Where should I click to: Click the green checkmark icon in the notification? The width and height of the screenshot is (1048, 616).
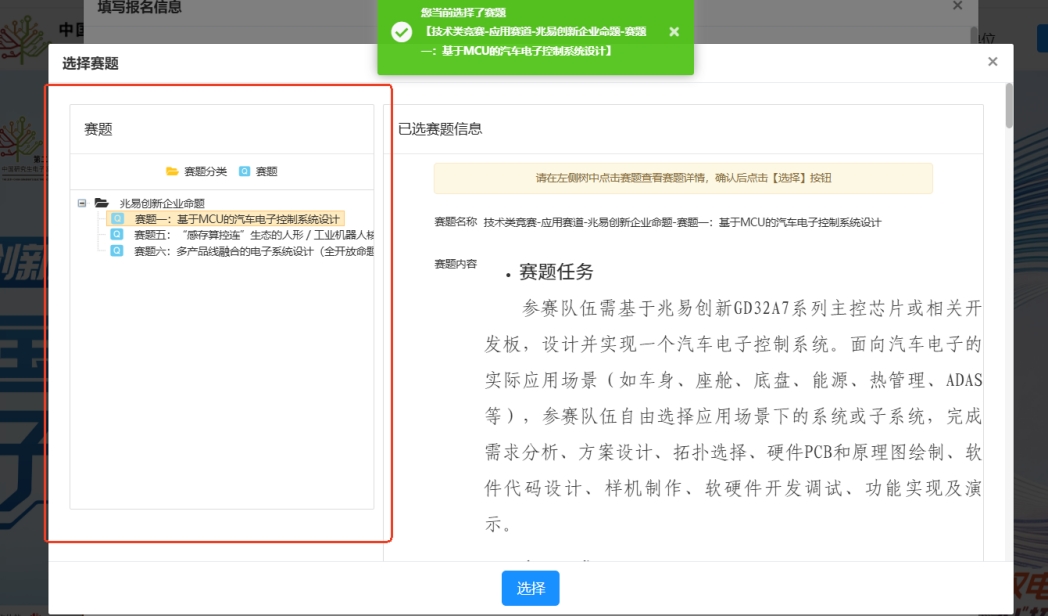click(x=401, y=32)
